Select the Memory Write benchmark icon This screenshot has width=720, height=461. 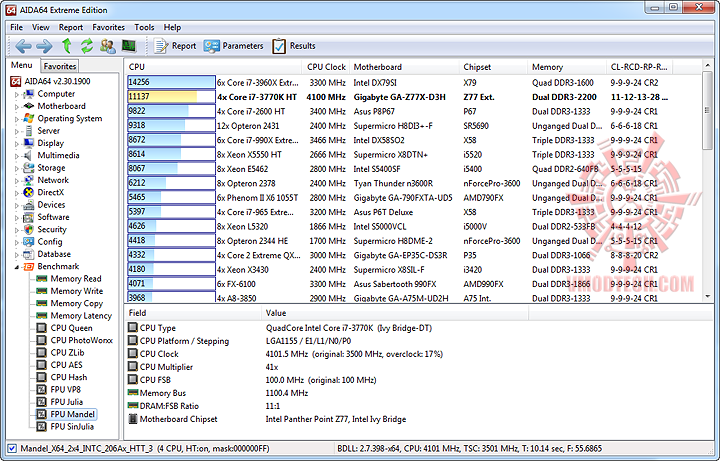click(42, 291)
